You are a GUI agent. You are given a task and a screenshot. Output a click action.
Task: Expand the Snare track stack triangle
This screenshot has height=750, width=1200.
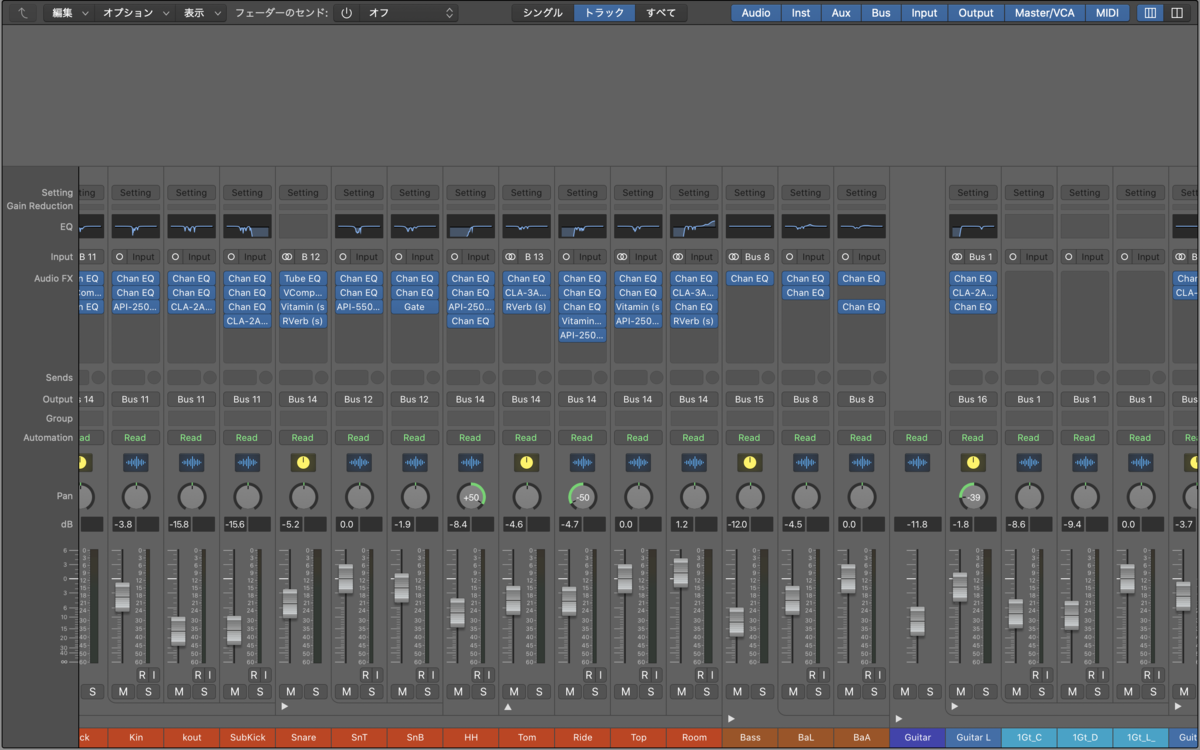(285, 706)
